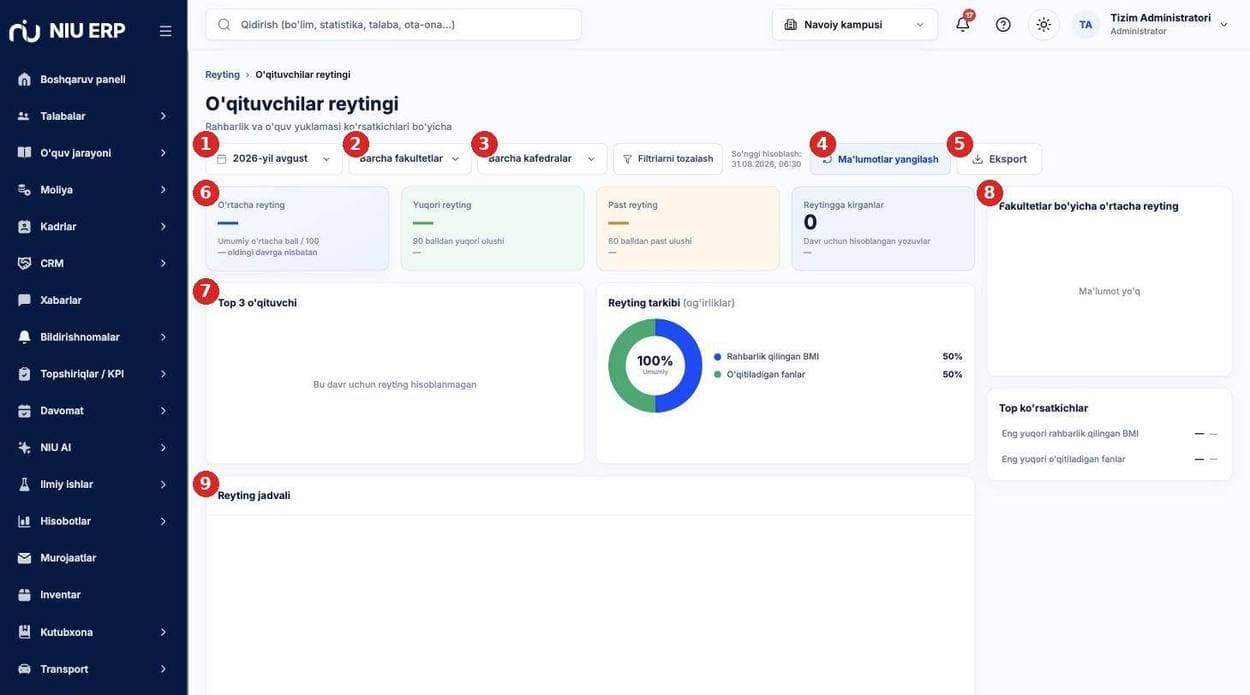Open the 2026-yil avgust period dropdown
The width and height of the screenshot is (1250, 695).
pos(274,159)
